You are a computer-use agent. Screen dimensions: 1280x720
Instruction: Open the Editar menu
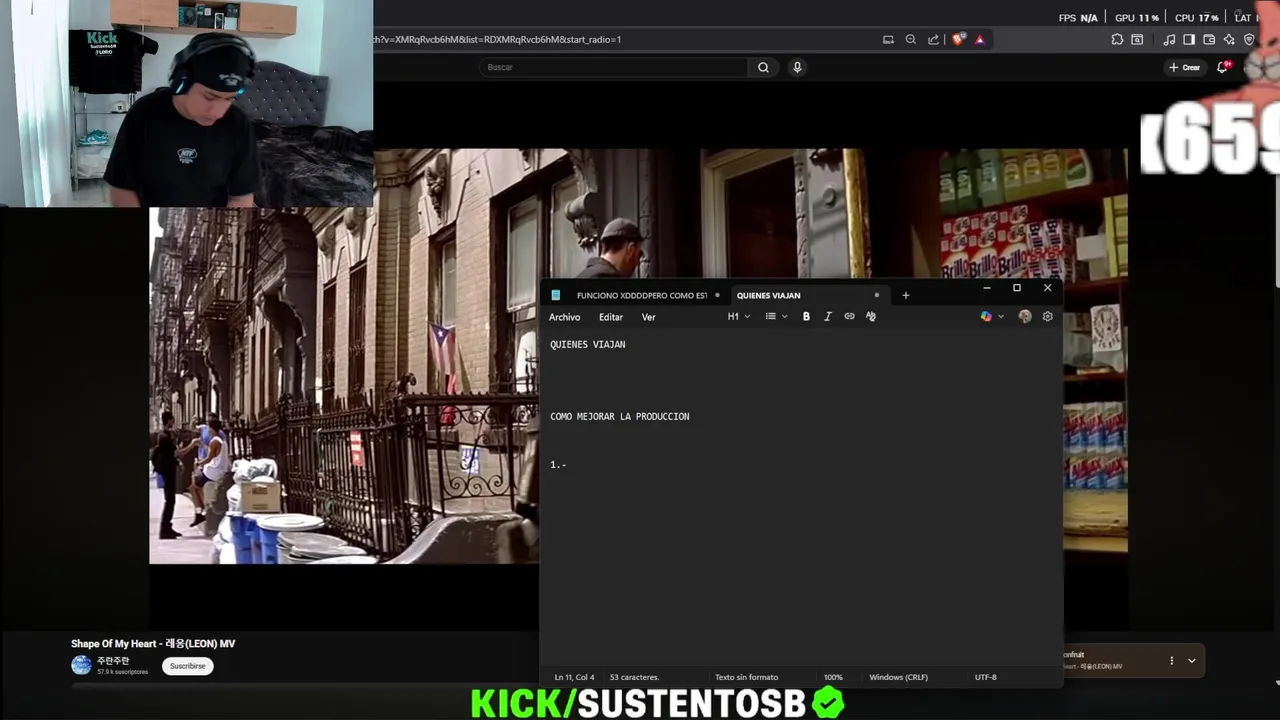point(611,317)
